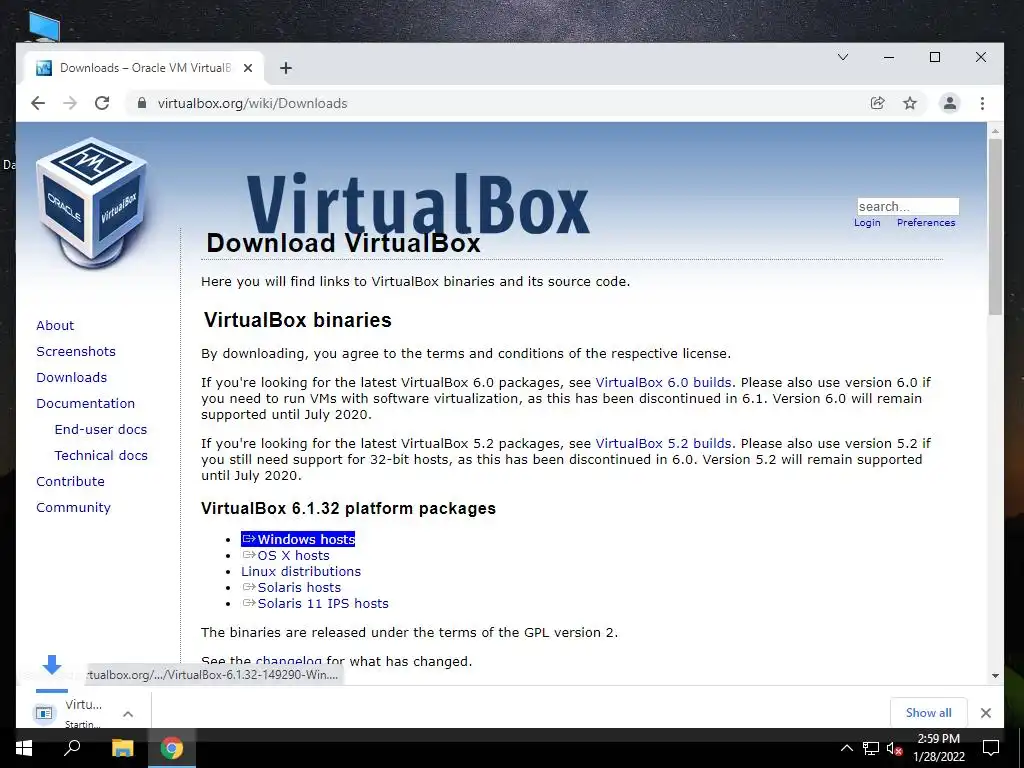Click the Chrome taskbar icon
The image size is (1024, 768).
(172, 748)
